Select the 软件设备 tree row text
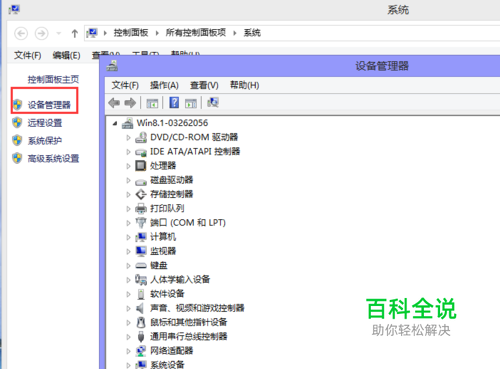Viewport: 500px width, 369px height. pos(167,294)
